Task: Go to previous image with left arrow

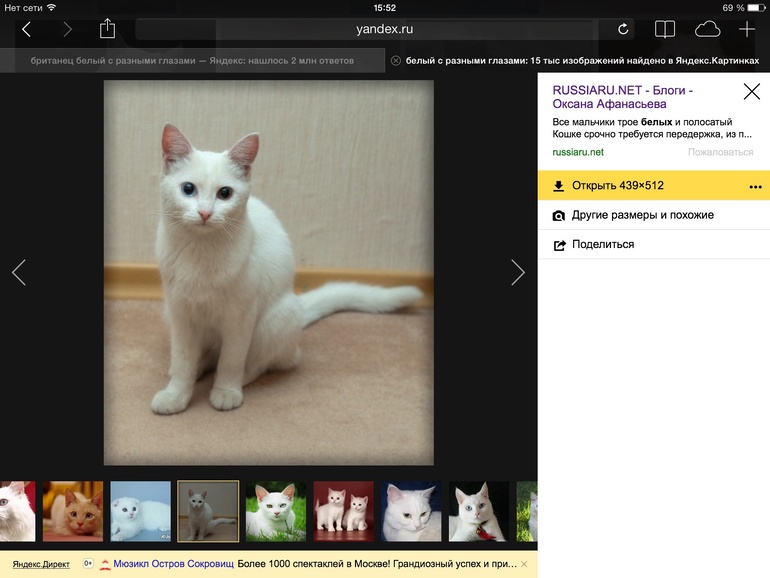Action: pyautogui.click(x=18, y=272)
